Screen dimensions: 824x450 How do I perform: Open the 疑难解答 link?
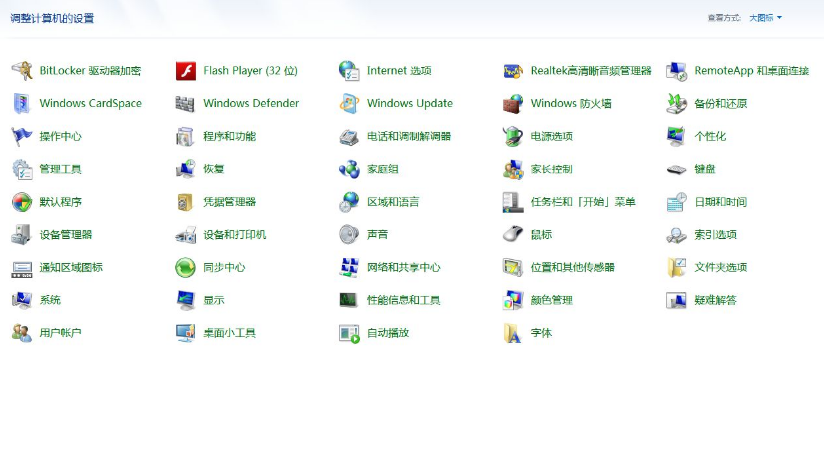point(715,300)
